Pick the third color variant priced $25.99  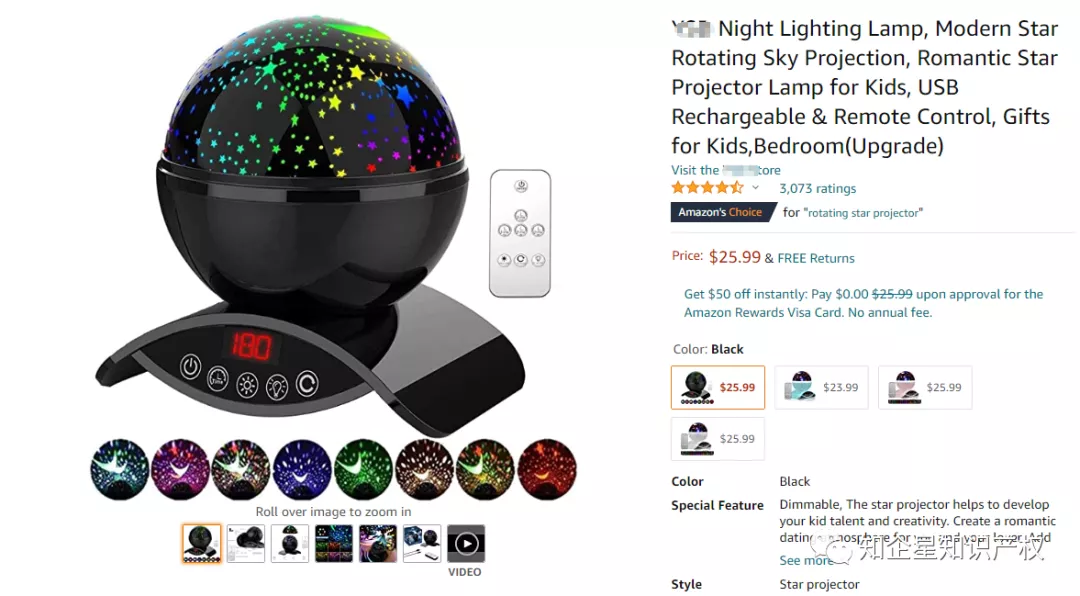click(925, 387)
